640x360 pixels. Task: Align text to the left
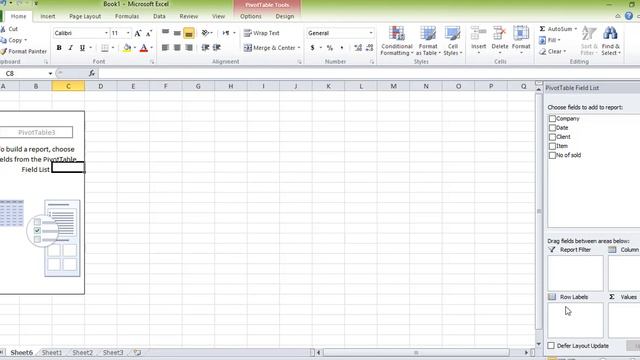(x=165, y=48)
